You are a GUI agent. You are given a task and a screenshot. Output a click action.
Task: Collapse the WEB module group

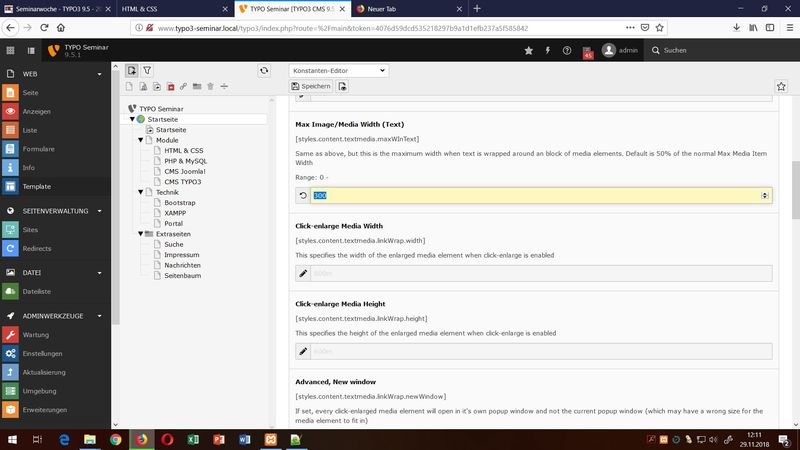click(99, 73)
